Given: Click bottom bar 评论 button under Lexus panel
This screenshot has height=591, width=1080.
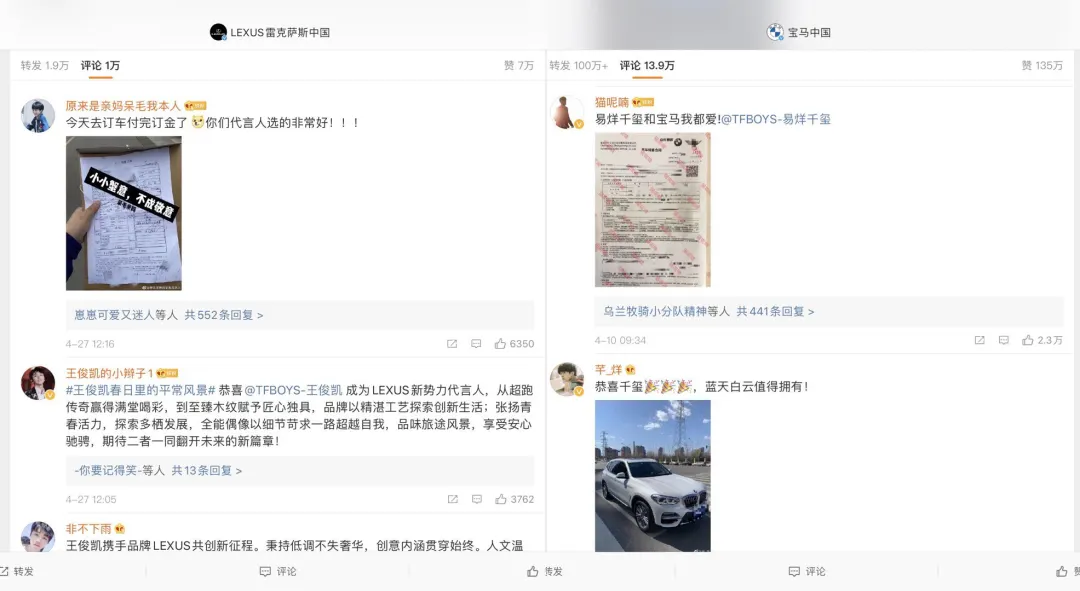Looking at the screenshot, I should tap(278, 571).
